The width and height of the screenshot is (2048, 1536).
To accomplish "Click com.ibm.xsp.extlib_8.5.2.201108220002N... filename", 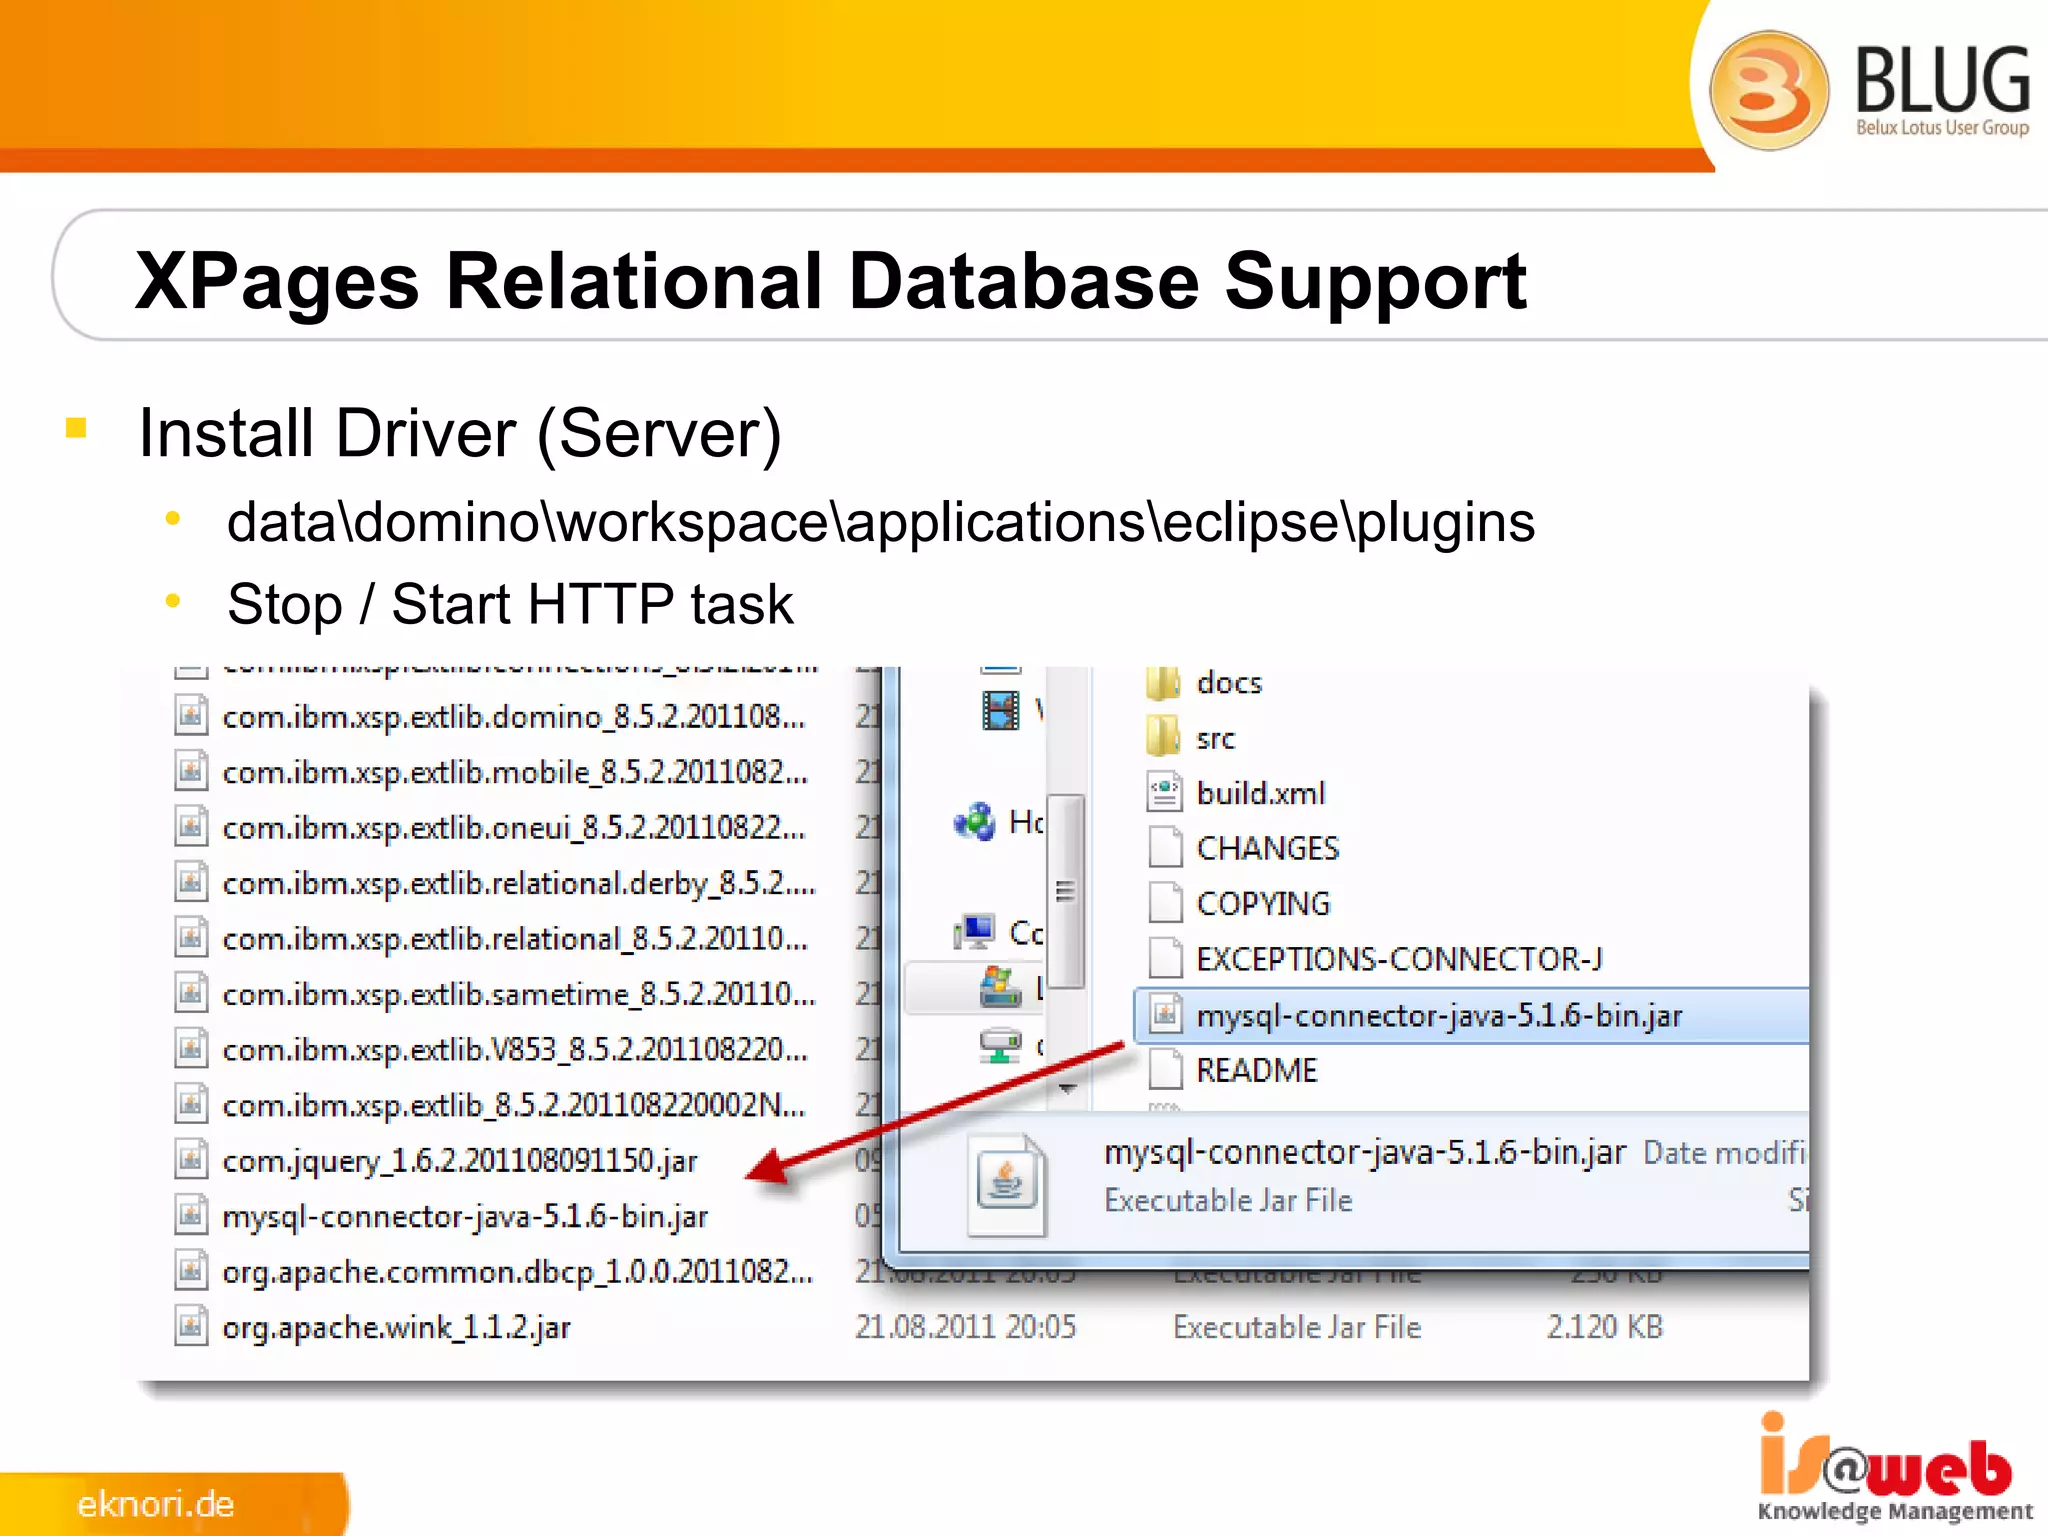I will tap(513, 1105).
